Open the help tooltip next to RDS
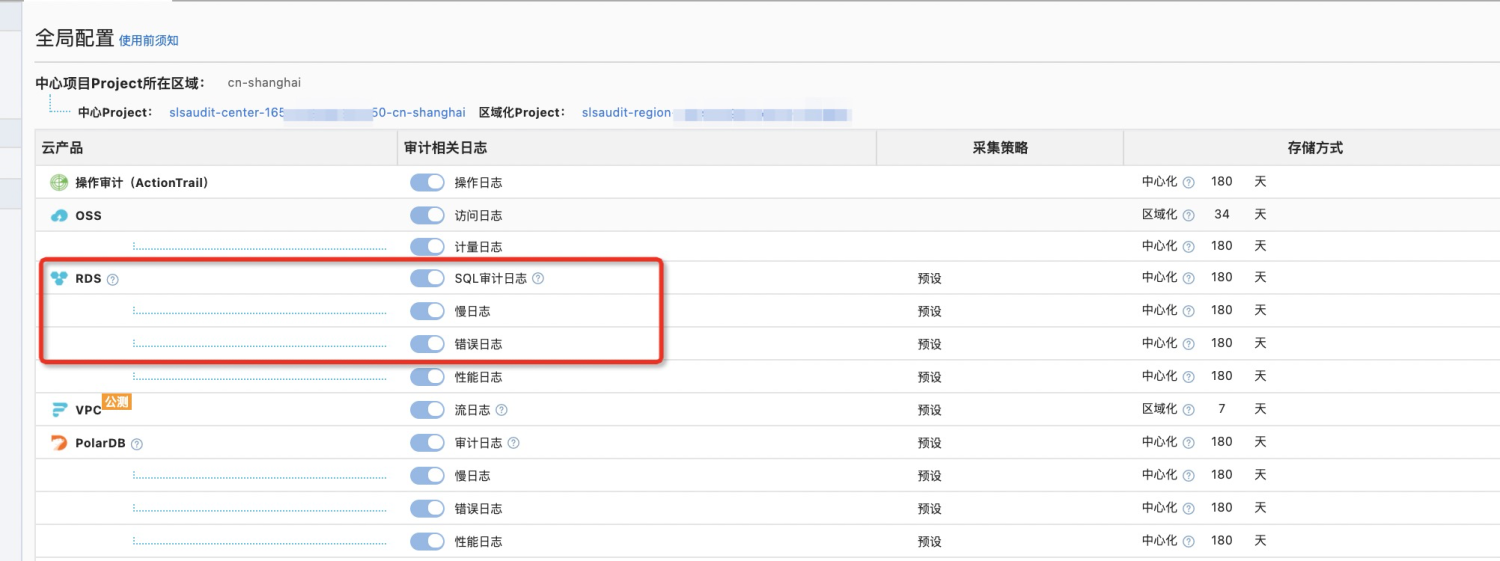The image size is (1500, 561). (x=112, y=279)
